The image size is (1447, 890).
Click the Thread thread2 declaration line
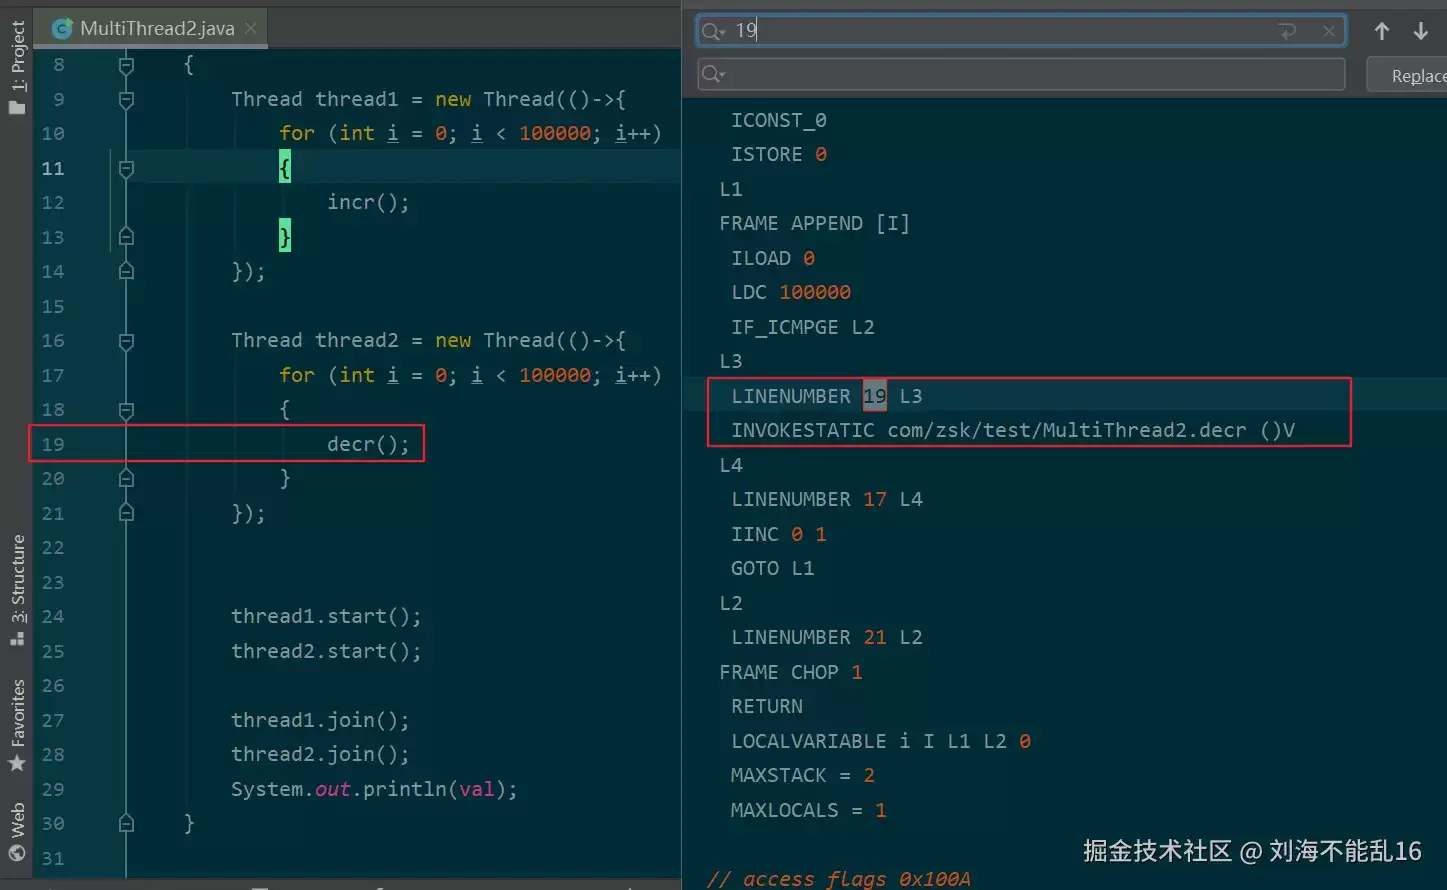(428, 340)
